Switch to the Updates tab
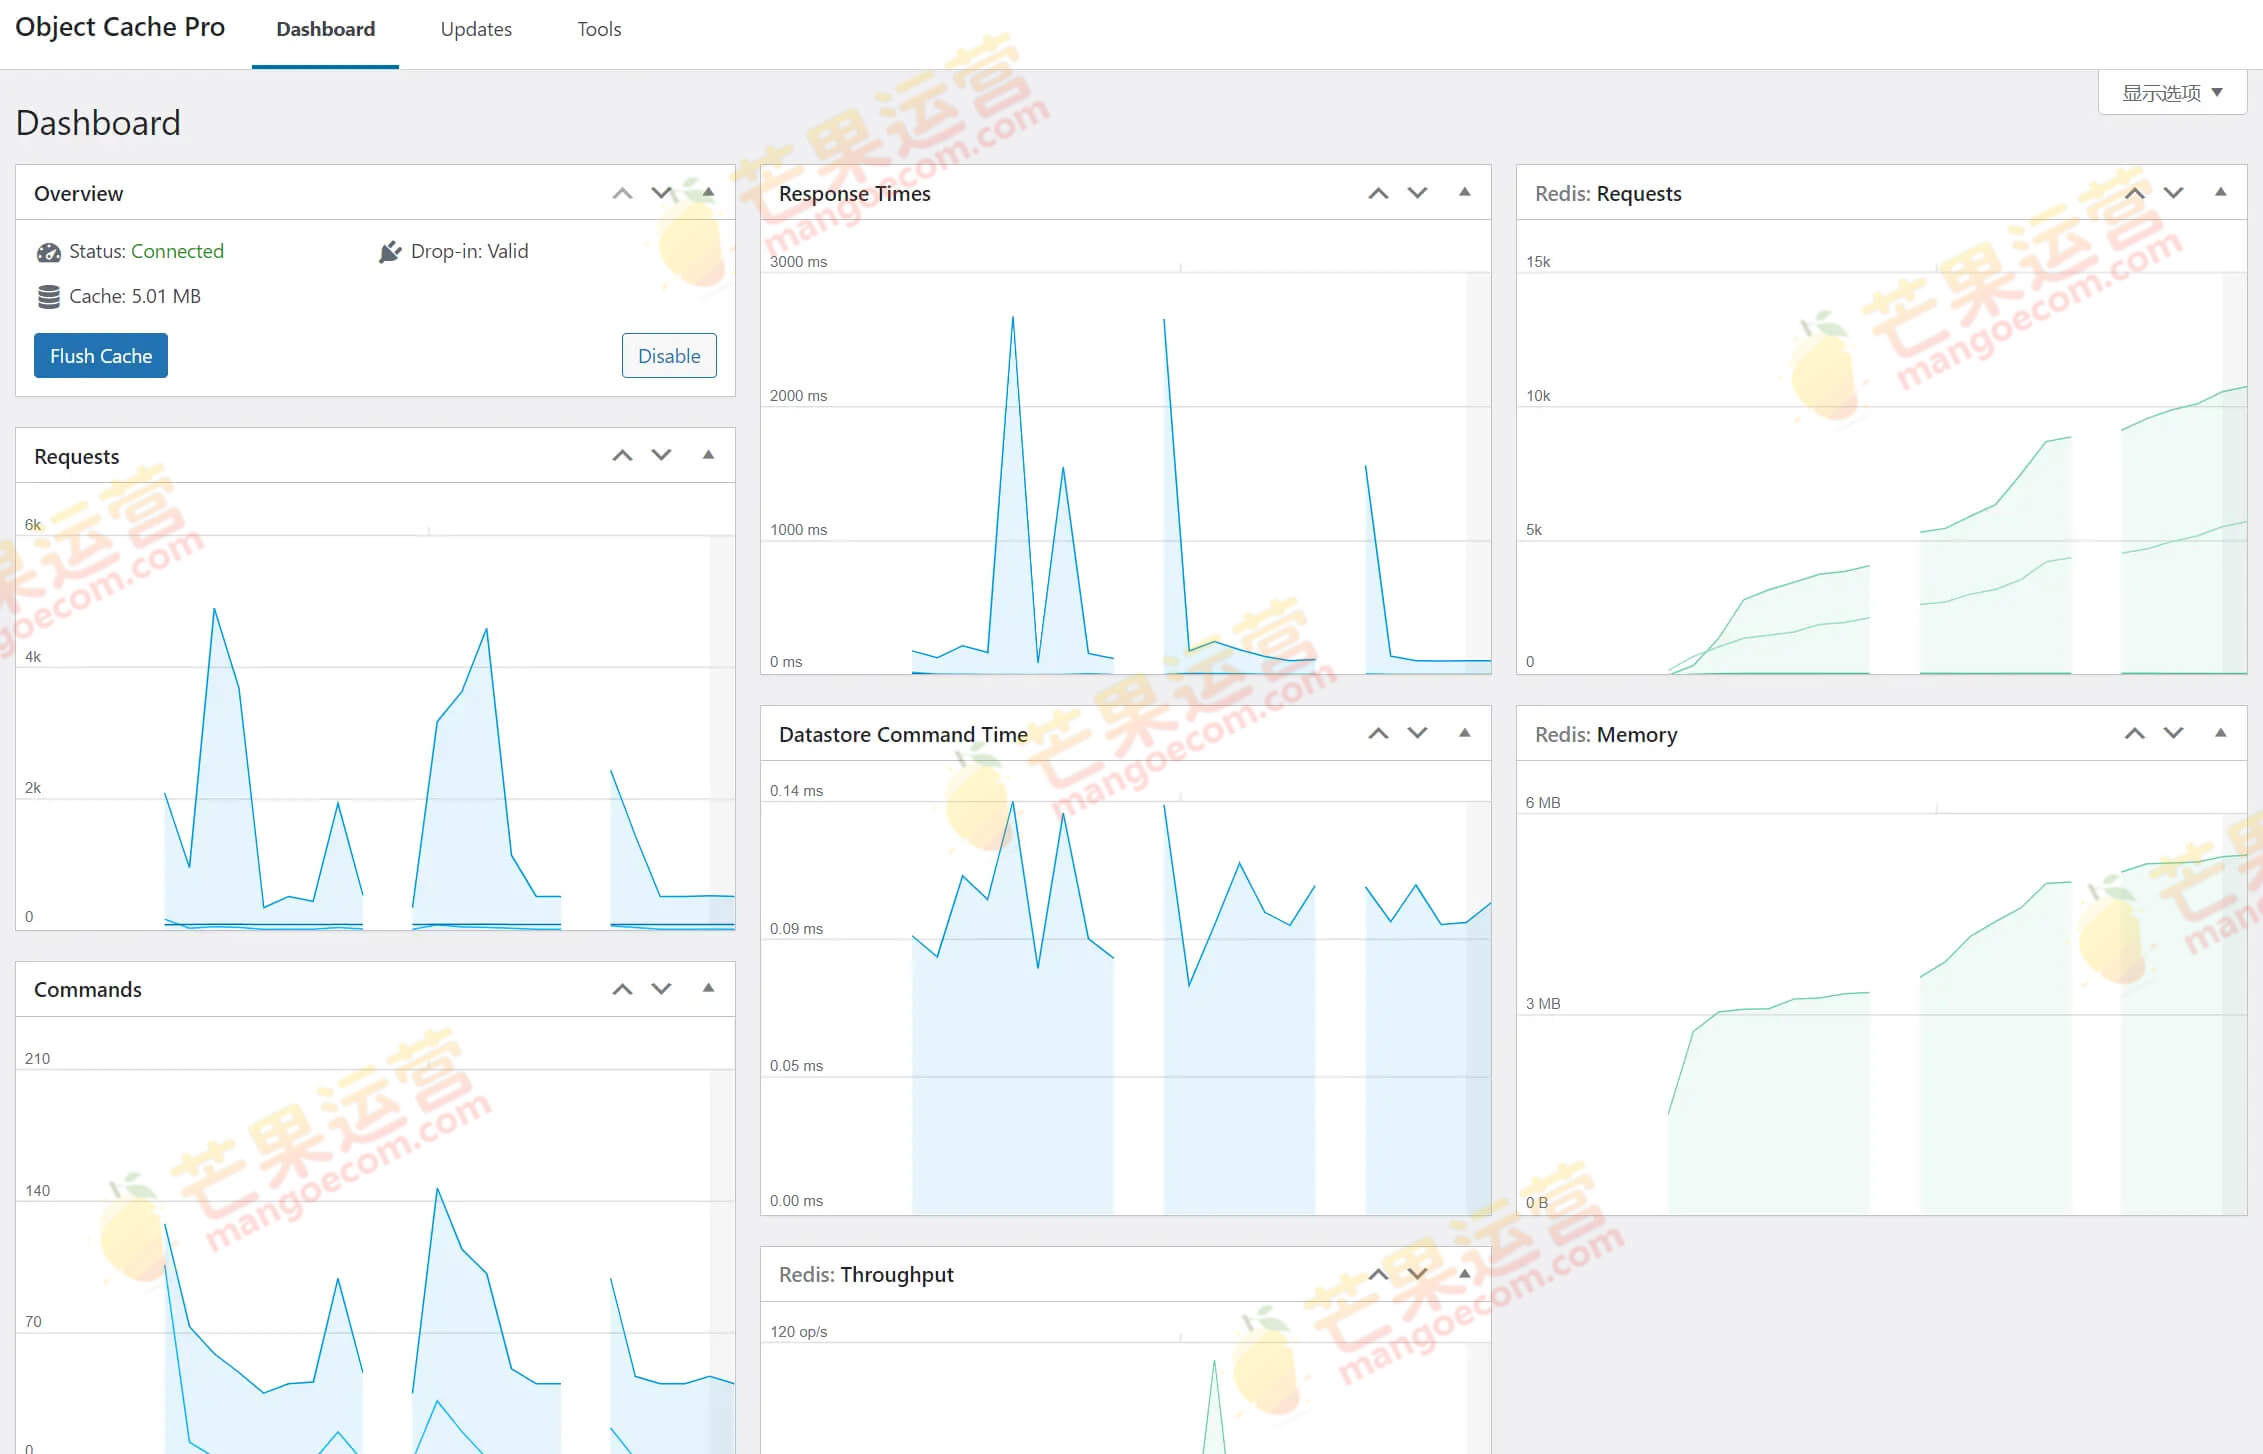This screenshot has height=1454, width=2263. [476, 29]
